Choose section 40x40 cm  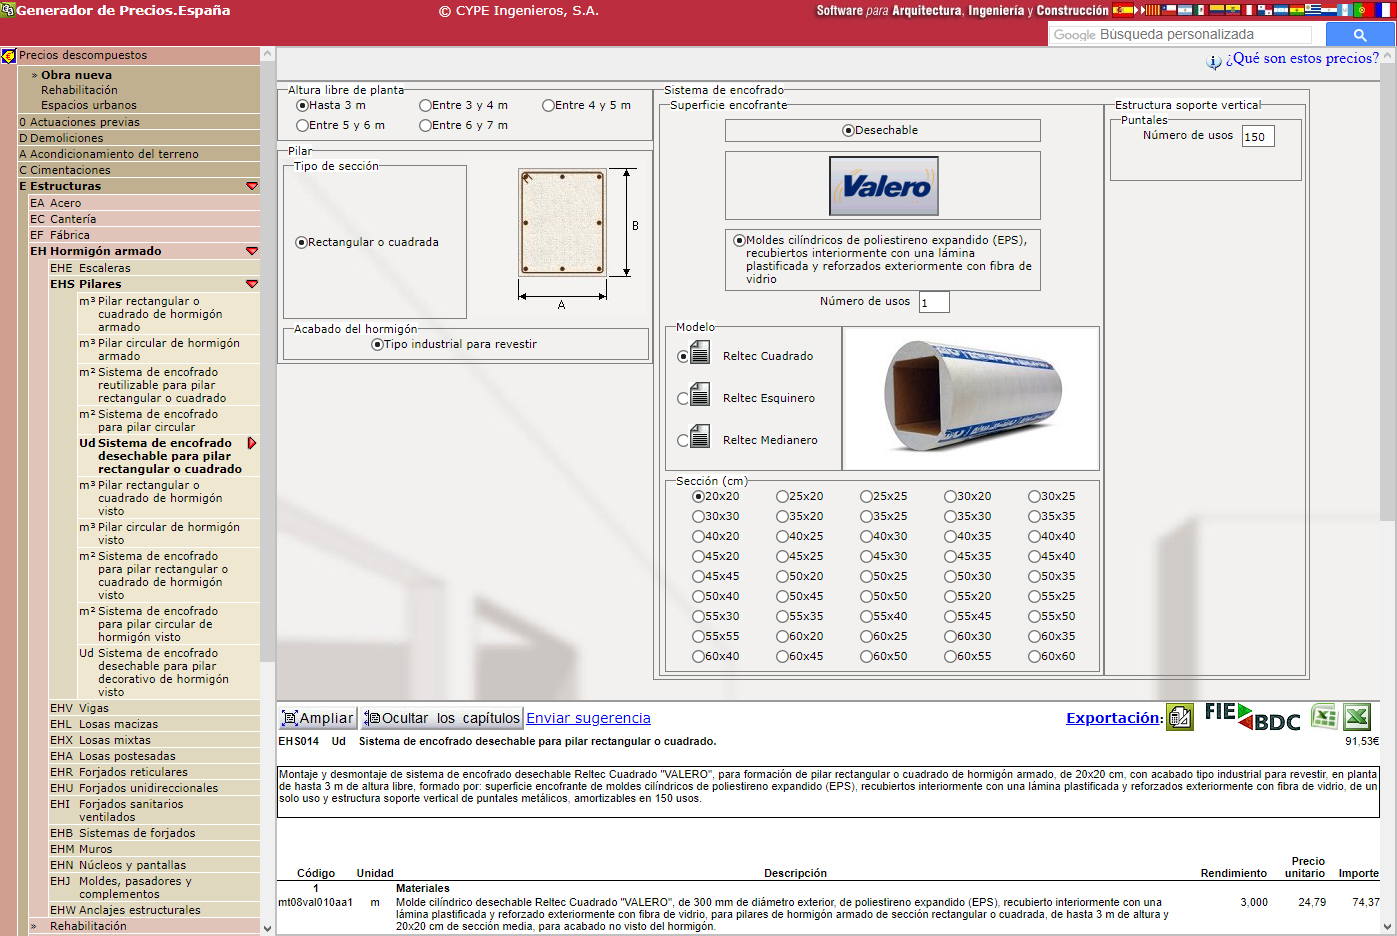(x=1034, y=536)
